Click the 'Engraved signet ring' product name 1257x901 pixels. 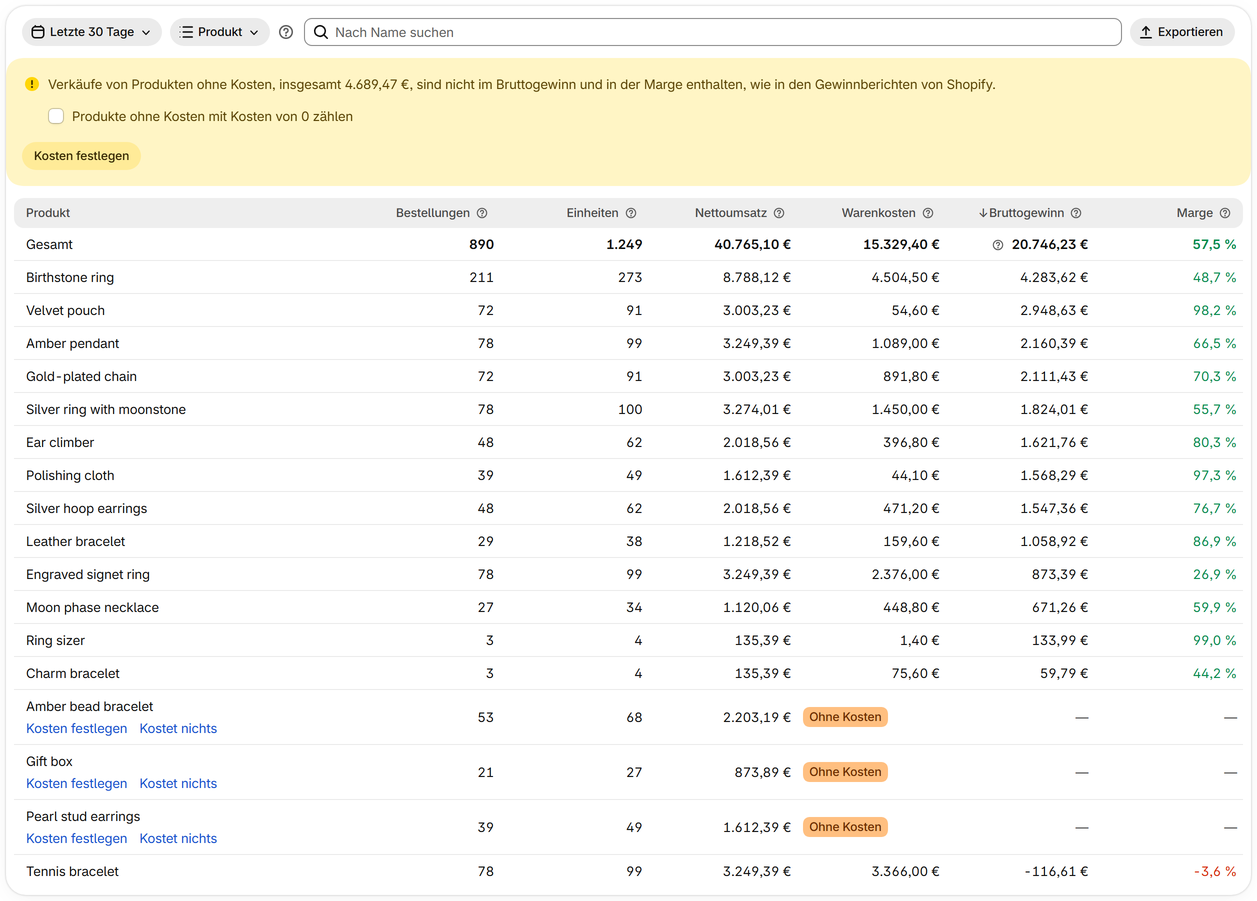(x=88, y=574)
